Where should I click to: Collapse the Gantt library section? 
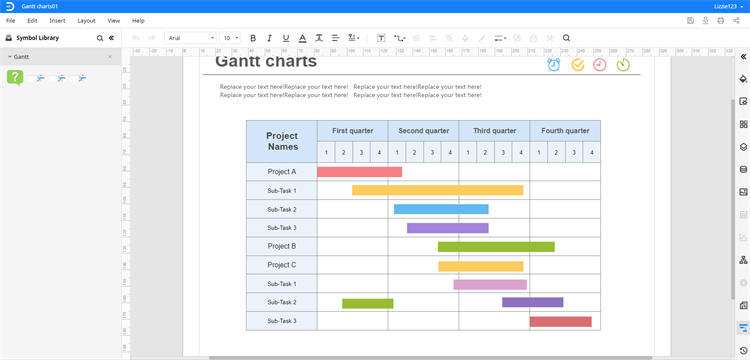click(10, 56)
